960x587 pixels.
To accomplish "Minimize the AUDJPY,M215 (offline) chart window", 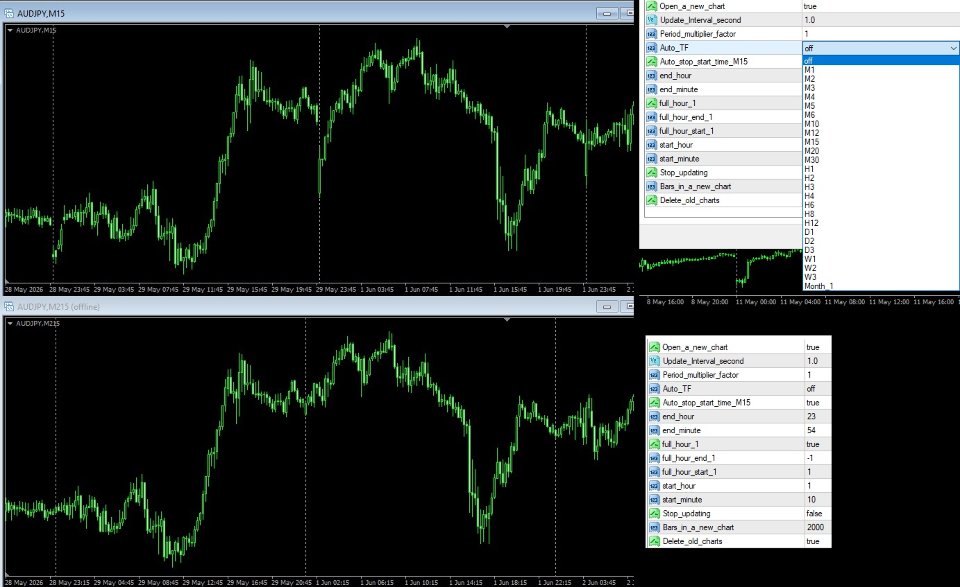I will coord(607,307).
